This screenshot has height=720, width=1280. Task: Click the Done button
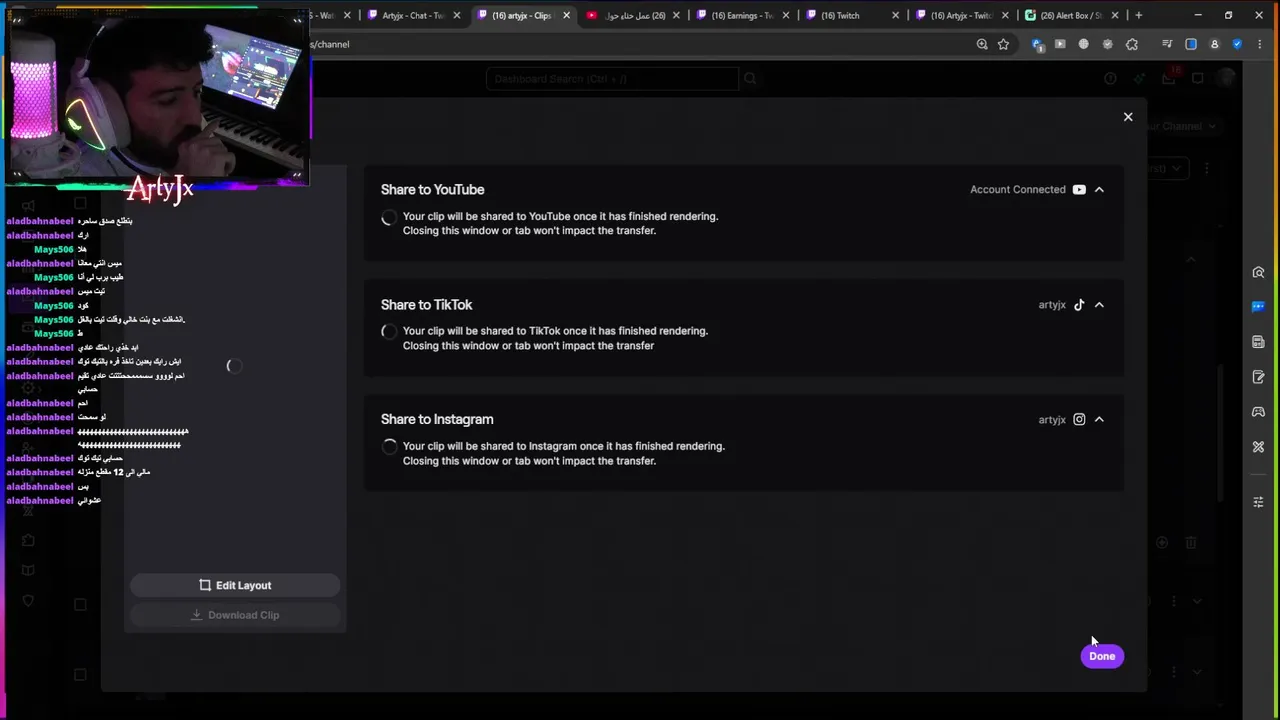(x=1102, y=656)
